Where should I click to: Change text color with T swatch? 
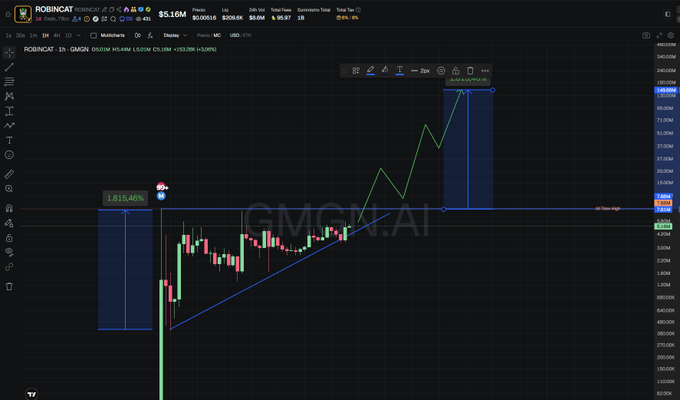[x=400, y=71]
